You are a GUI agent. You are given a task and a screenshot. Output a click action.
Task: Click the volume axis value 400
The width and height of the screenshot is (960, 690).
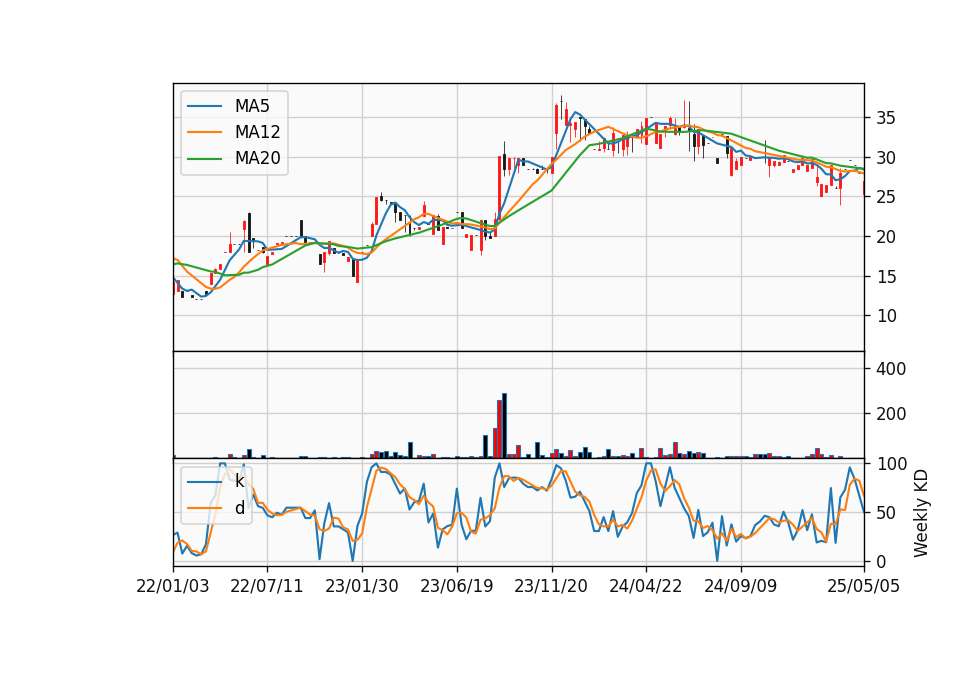pos(891,369)
